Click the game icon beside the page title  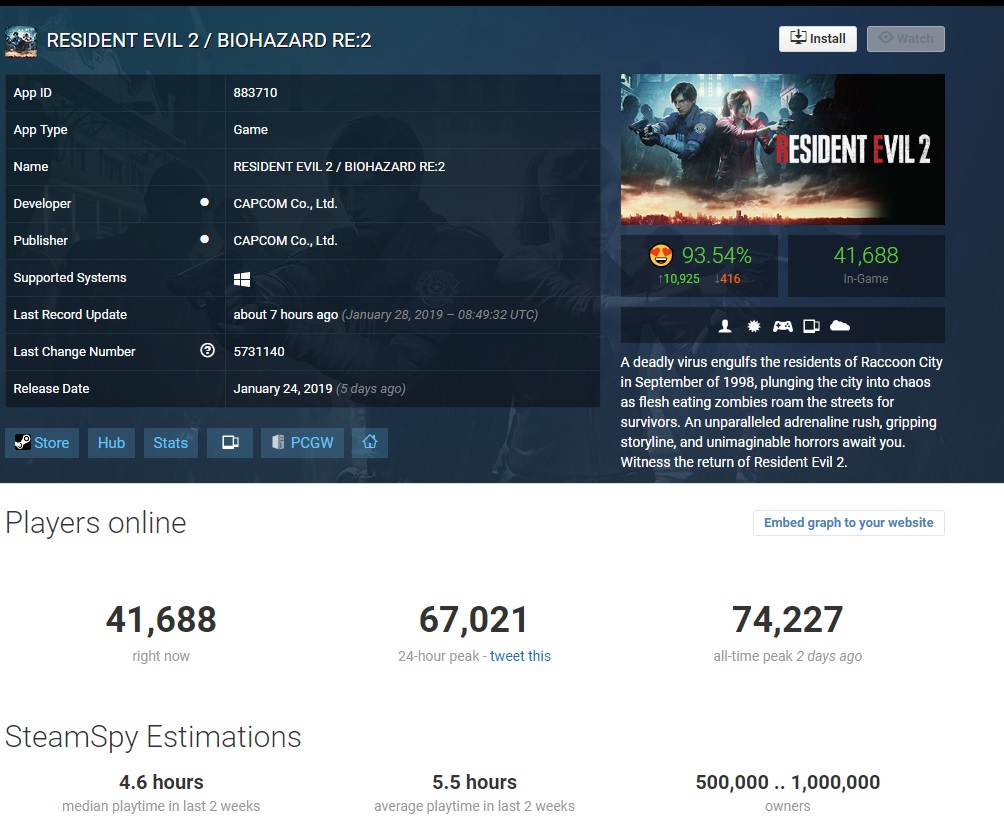tap(21, 40)
